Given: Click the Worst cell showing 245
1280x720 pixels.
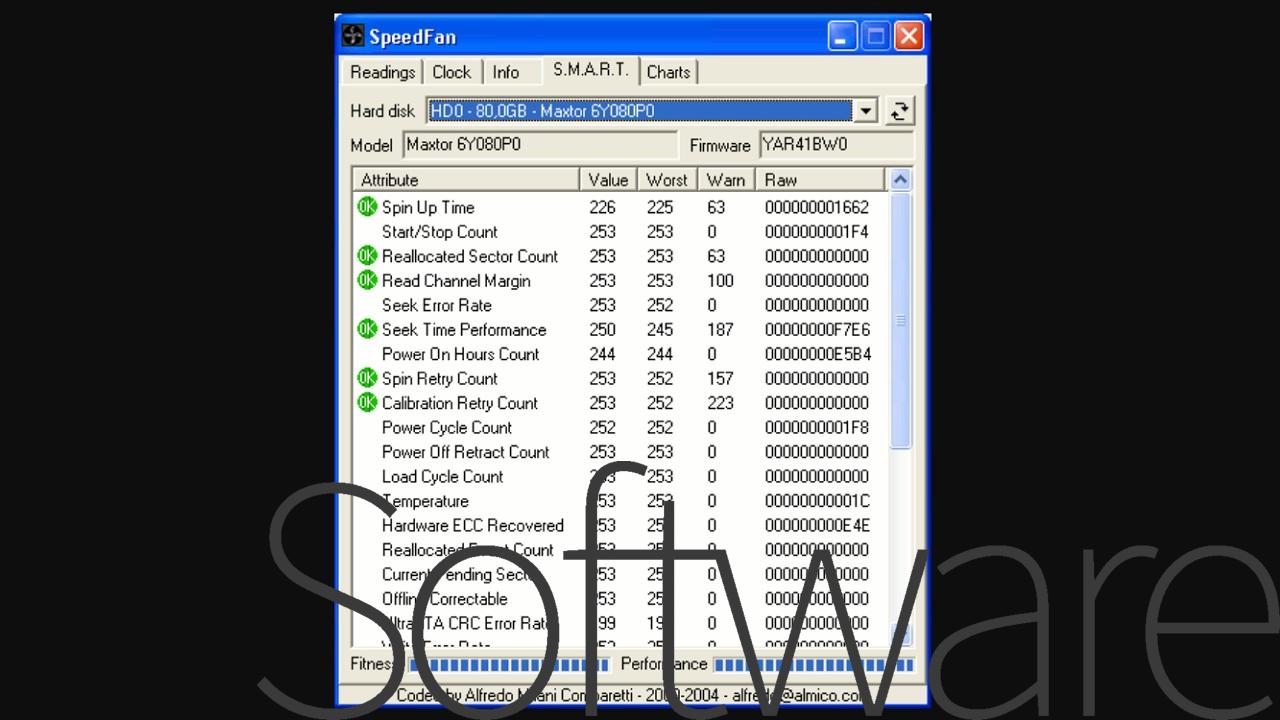Looking at the screenshot, I should [x=660, y=330].
